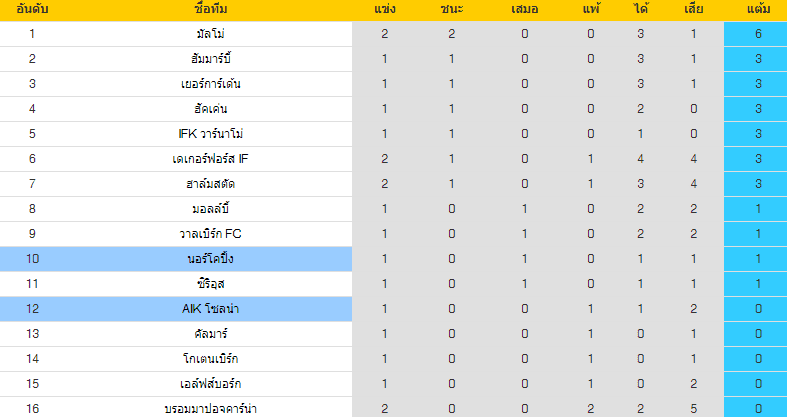Viewport: 787px width, 417px height.
Task: Click ฮาล์มสตัด goals conceded value
Action: click(693, 184)
